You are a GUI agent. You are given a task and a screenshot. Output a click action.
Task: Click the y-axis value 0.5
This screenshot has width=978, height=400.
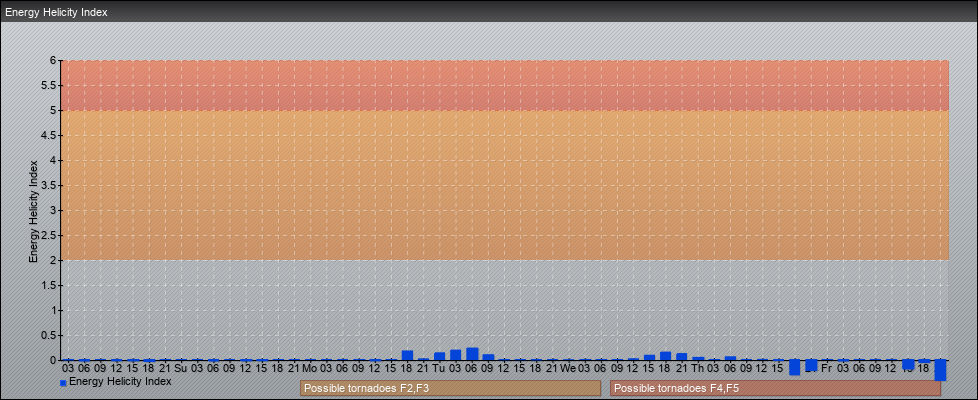(49, 335)
